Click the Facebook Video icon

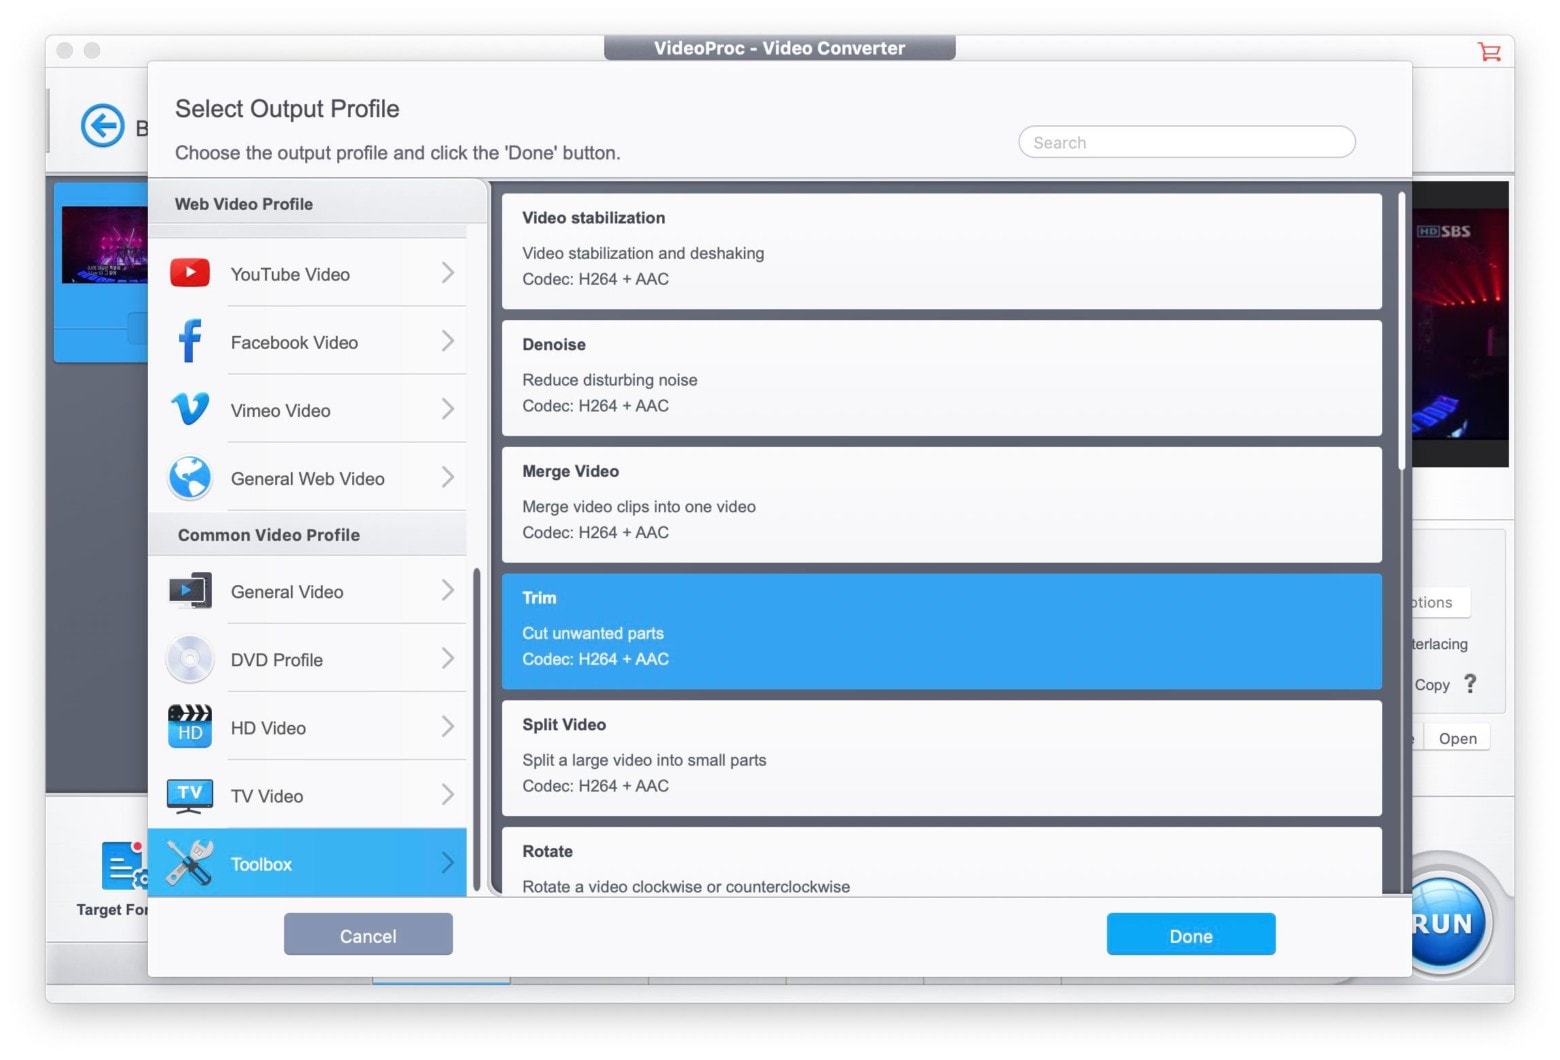pyautogui.click(x=190, y=341)
